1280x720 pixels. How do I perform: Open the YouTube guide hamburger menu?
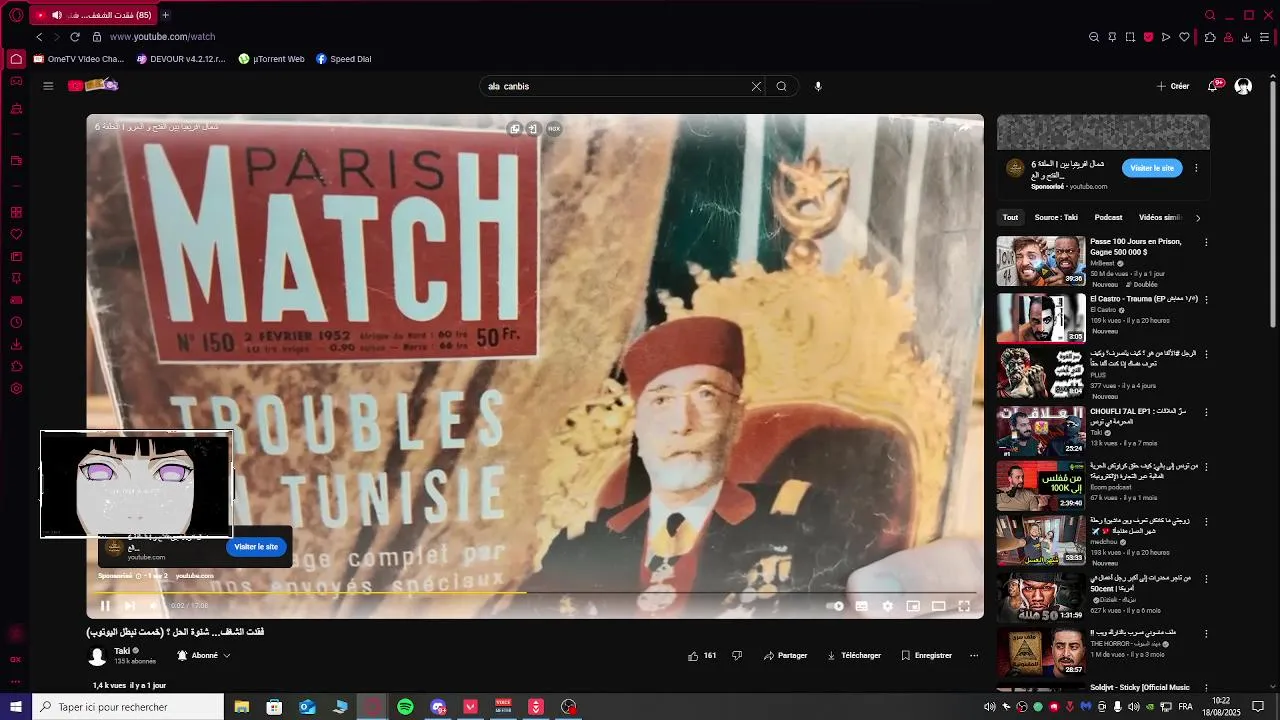(48, 86)
